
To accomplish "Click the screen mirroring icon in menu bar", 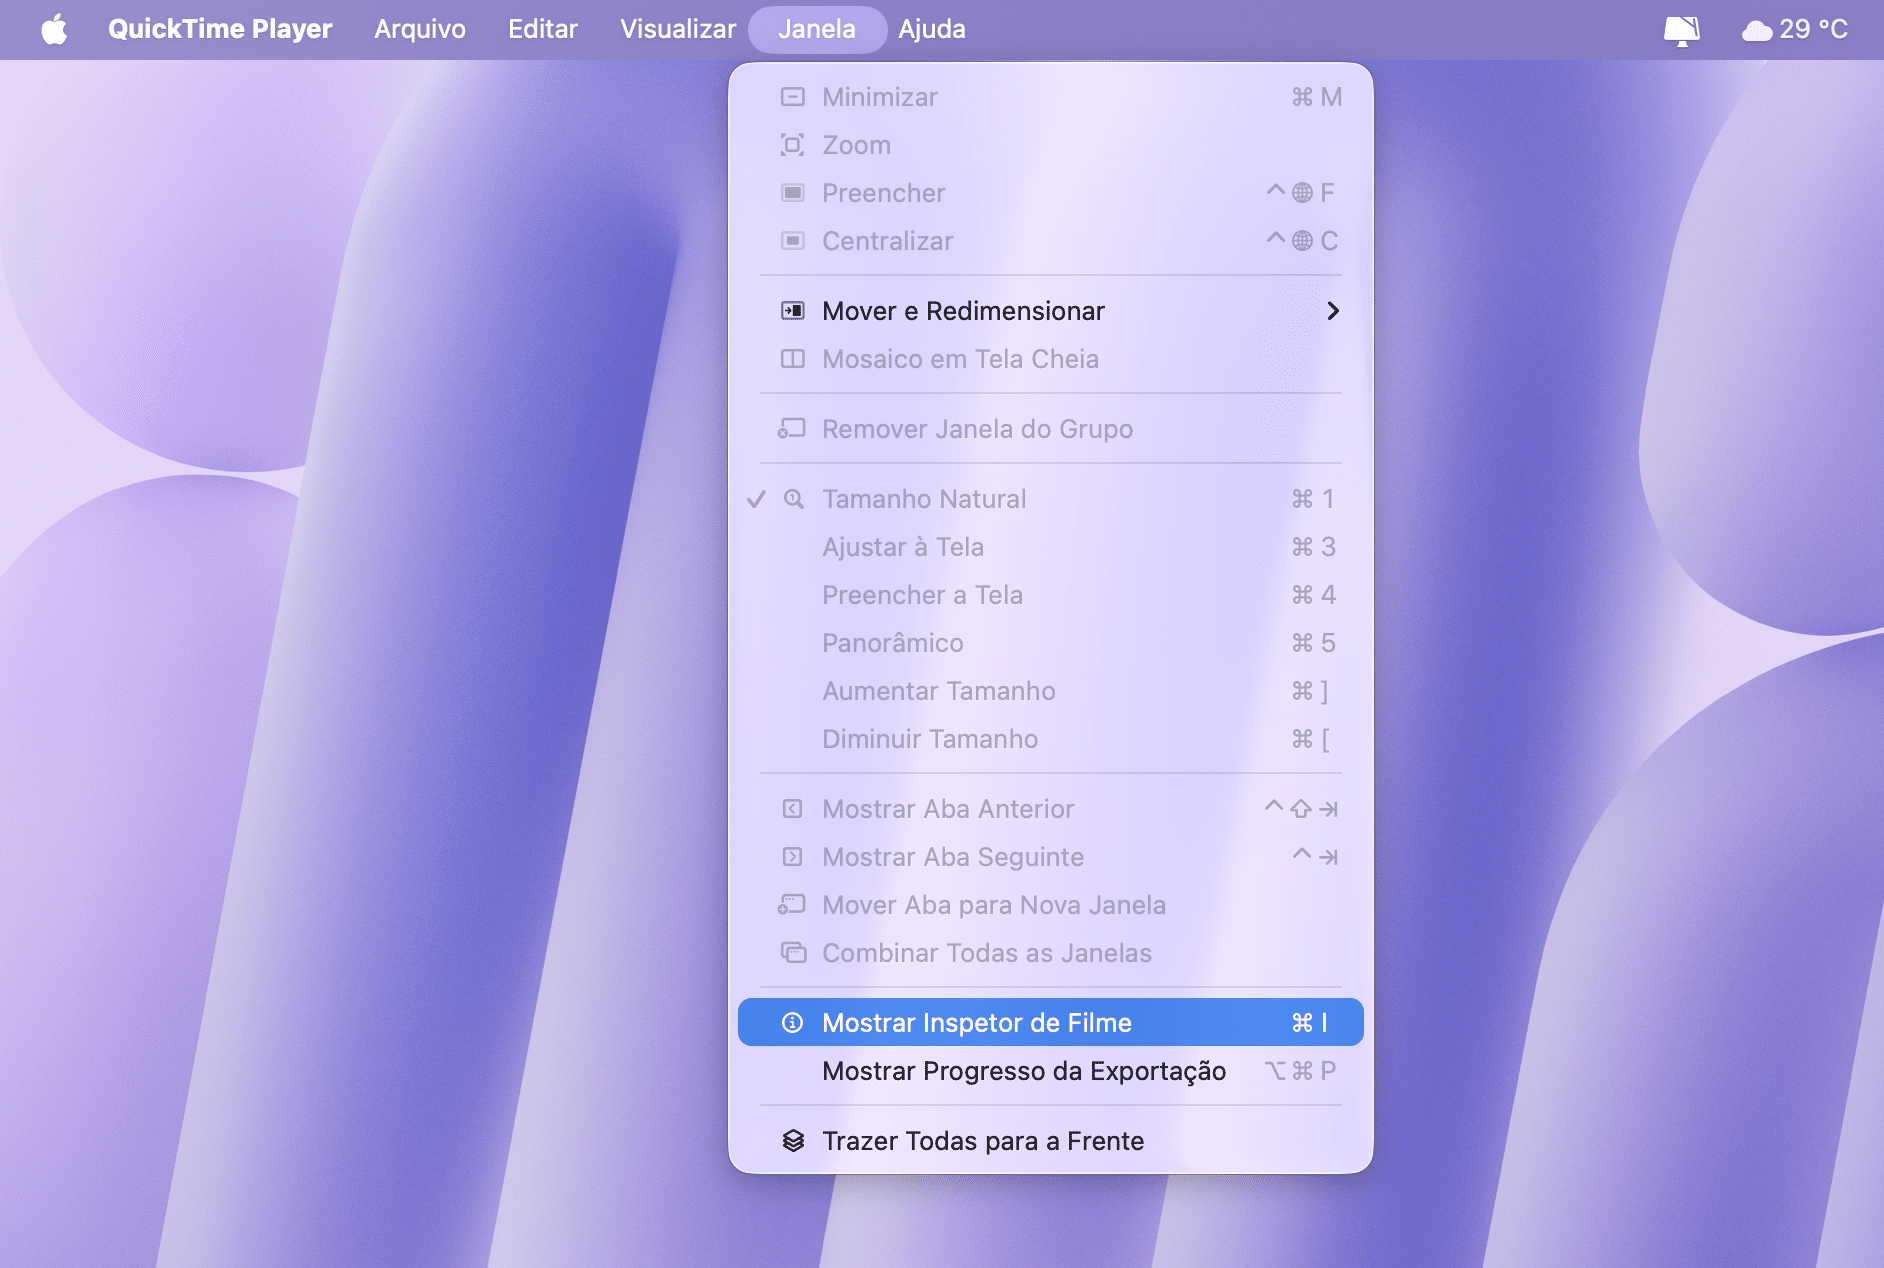I will tap(1681, 30).
